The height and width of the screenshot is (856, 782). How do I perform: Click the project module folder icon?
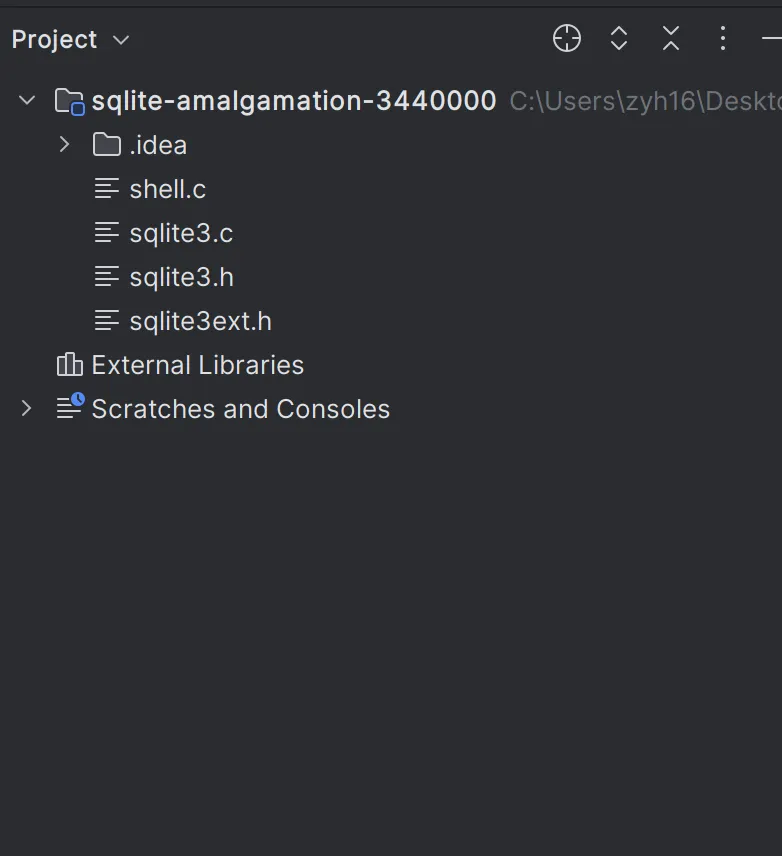[x=69, y=101]
